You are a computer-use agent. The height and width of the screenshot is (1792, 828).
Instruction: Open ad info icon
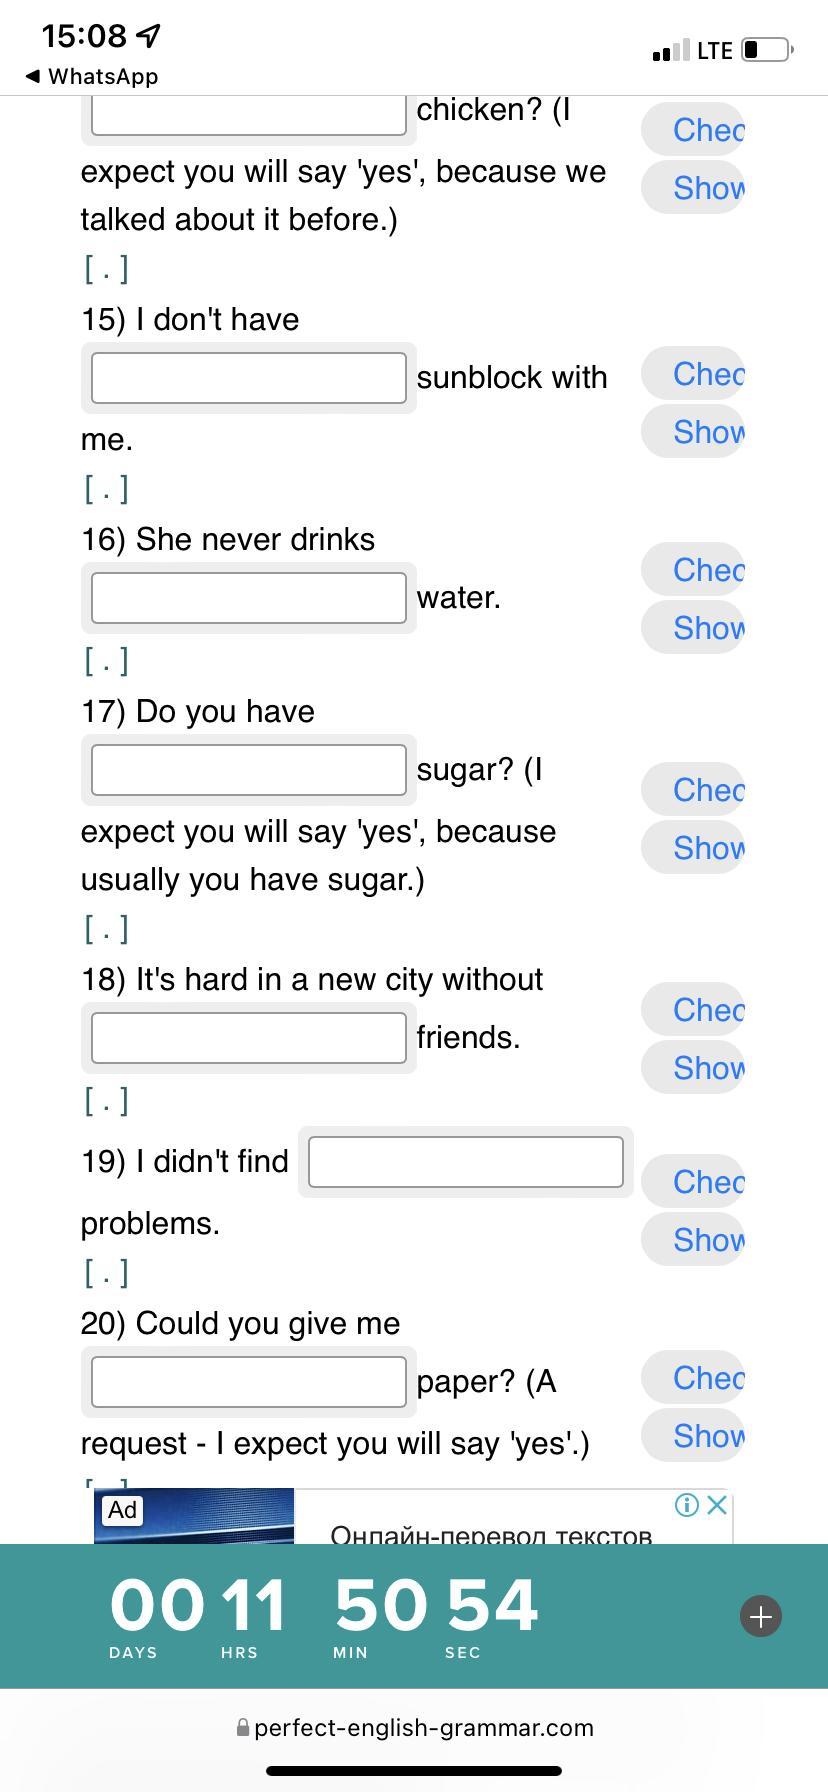pos(686,1505)
